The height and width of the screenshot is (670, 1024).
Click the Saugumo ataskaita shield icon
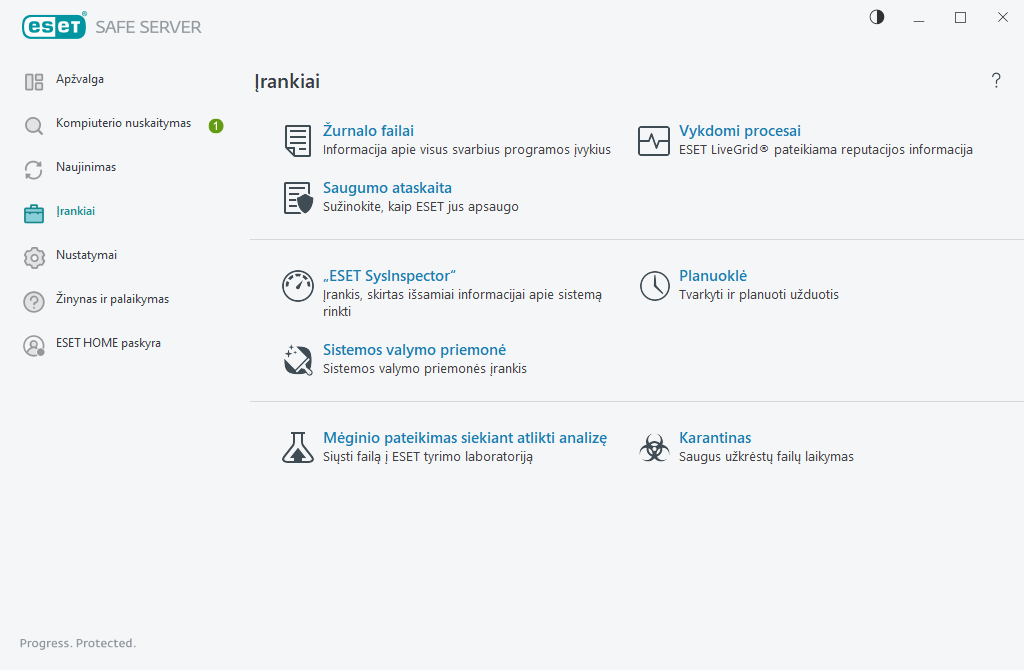click(298, 198)
